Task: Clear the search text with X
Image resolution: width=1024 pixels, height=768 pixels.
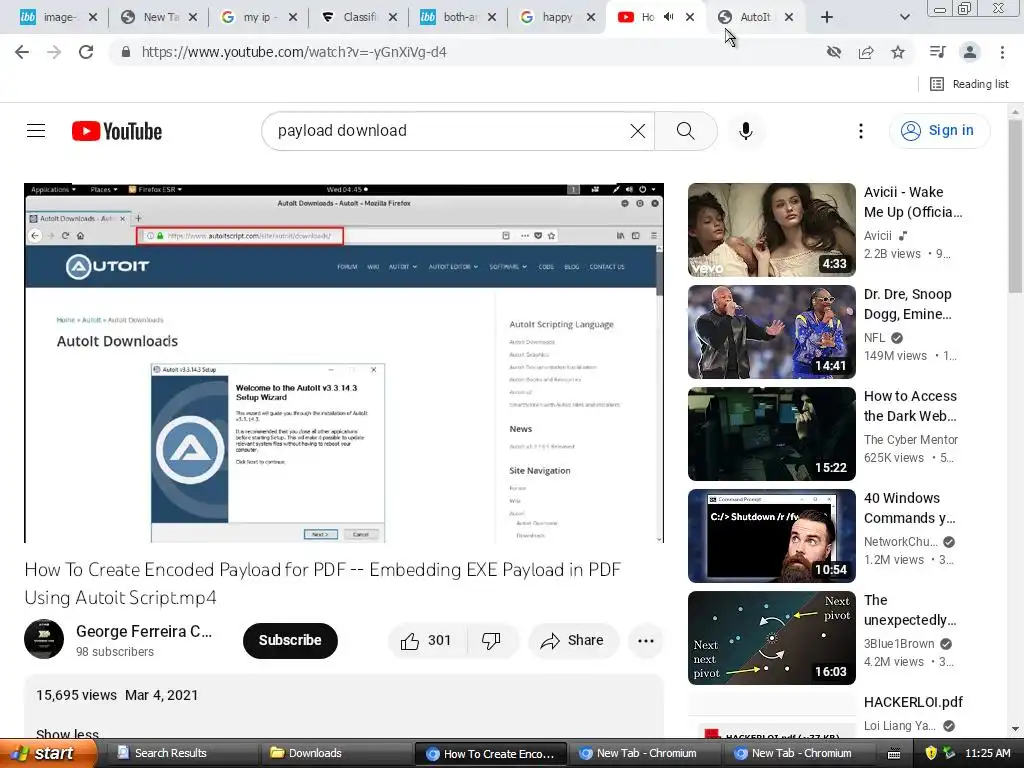Action: click(637, 131)
